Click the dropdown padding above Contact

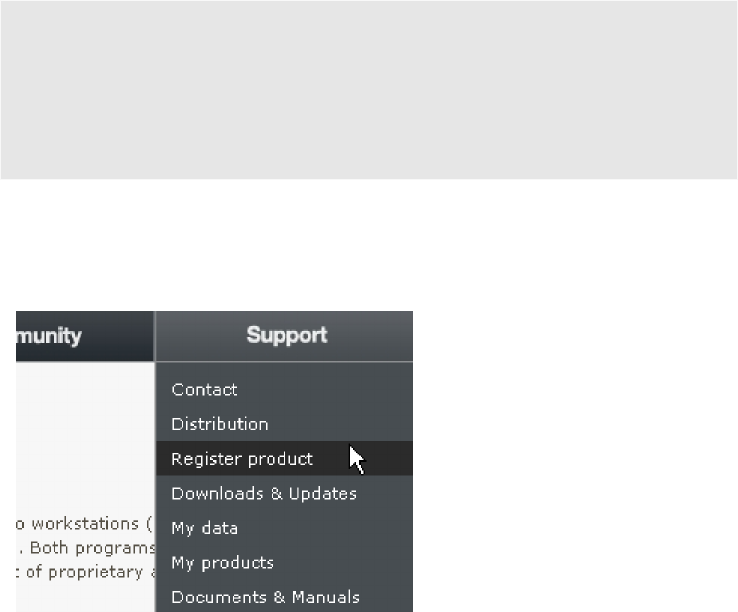coord(284,371)
